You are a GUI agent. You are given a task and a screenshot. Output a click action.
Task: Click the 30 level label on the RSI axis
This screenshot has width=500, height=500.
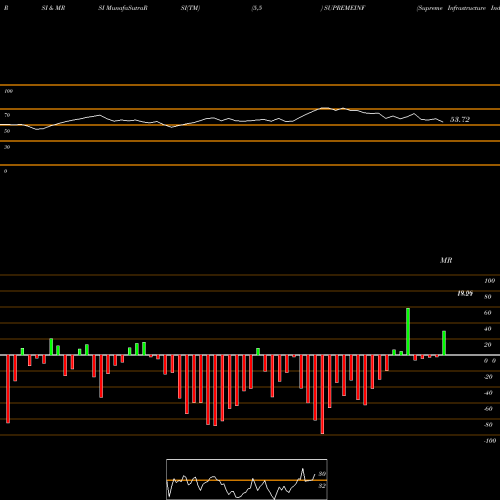(x=7, y=147)
